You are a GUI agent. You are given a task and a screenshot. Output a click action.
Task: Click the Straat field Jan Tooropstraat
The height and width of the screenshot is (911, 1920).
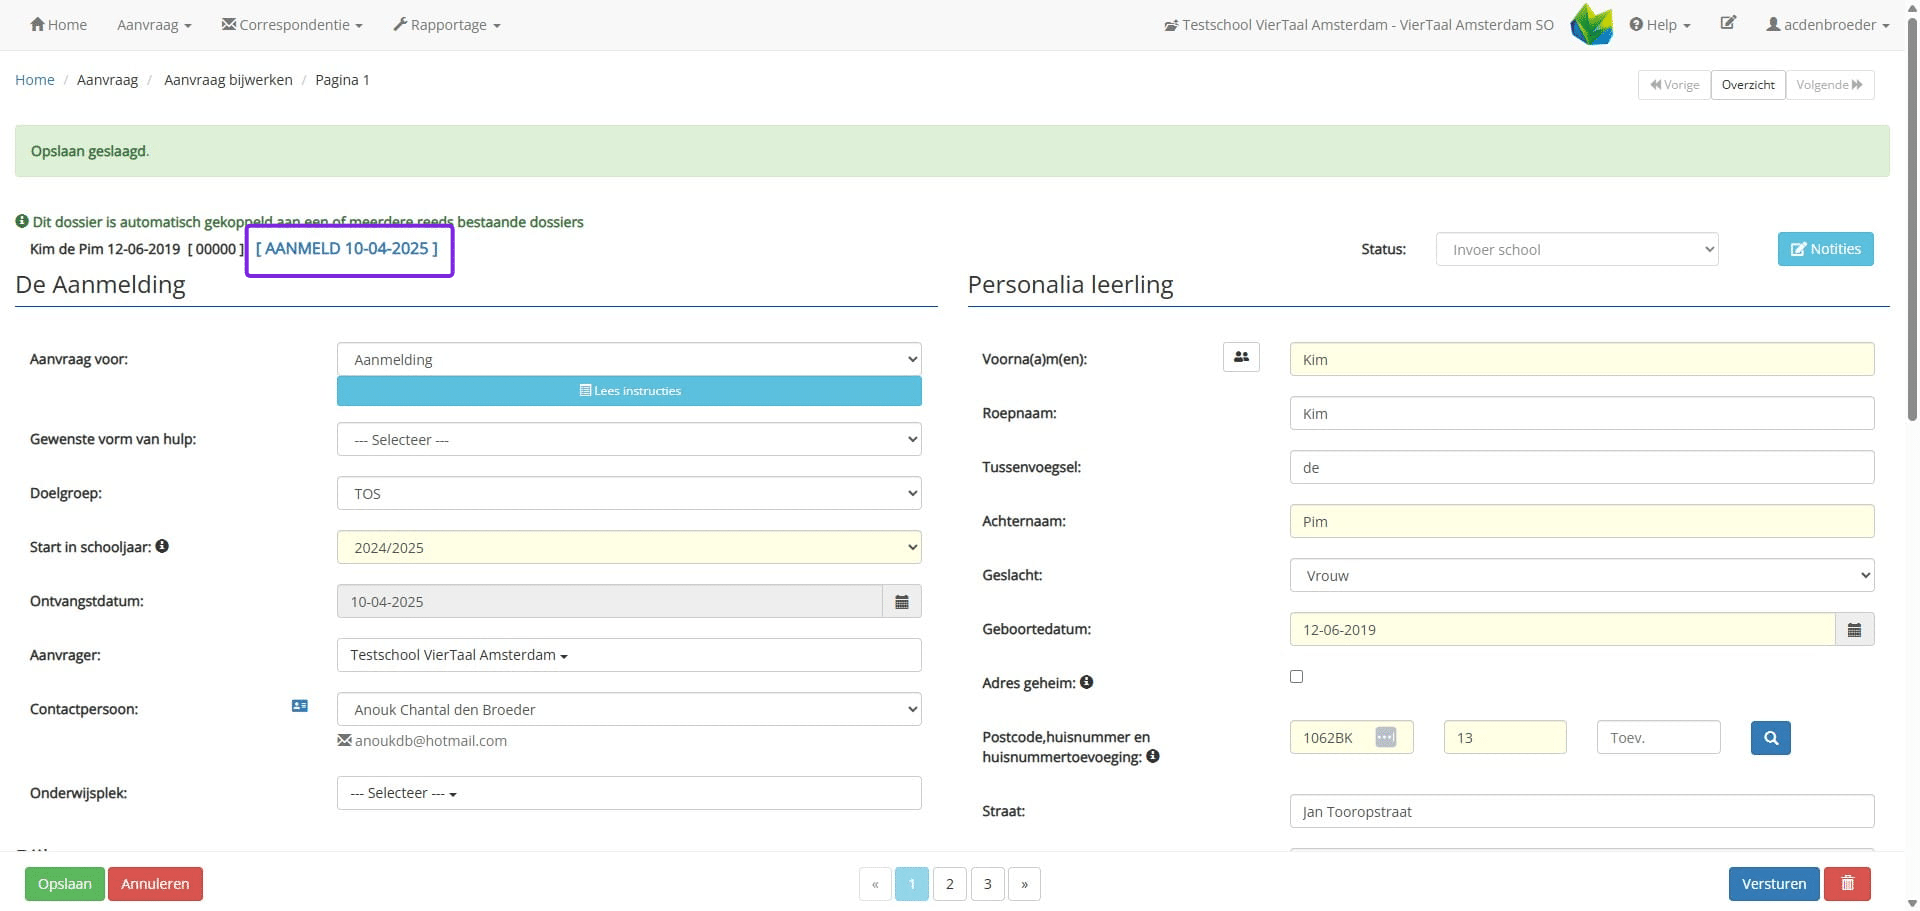(1582, 811)
